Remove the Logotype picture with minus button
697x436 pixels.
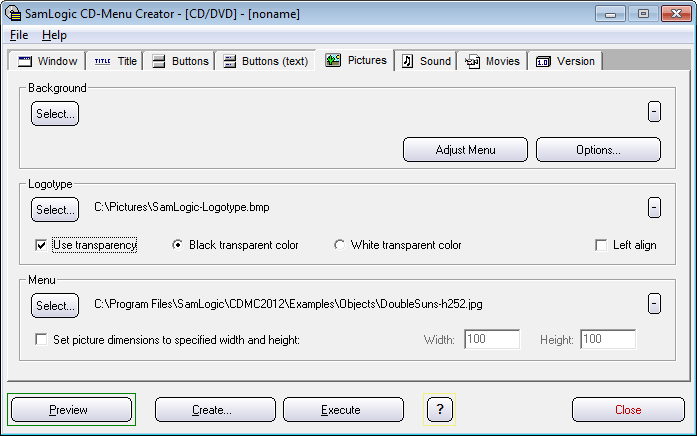tap(654, 208)
